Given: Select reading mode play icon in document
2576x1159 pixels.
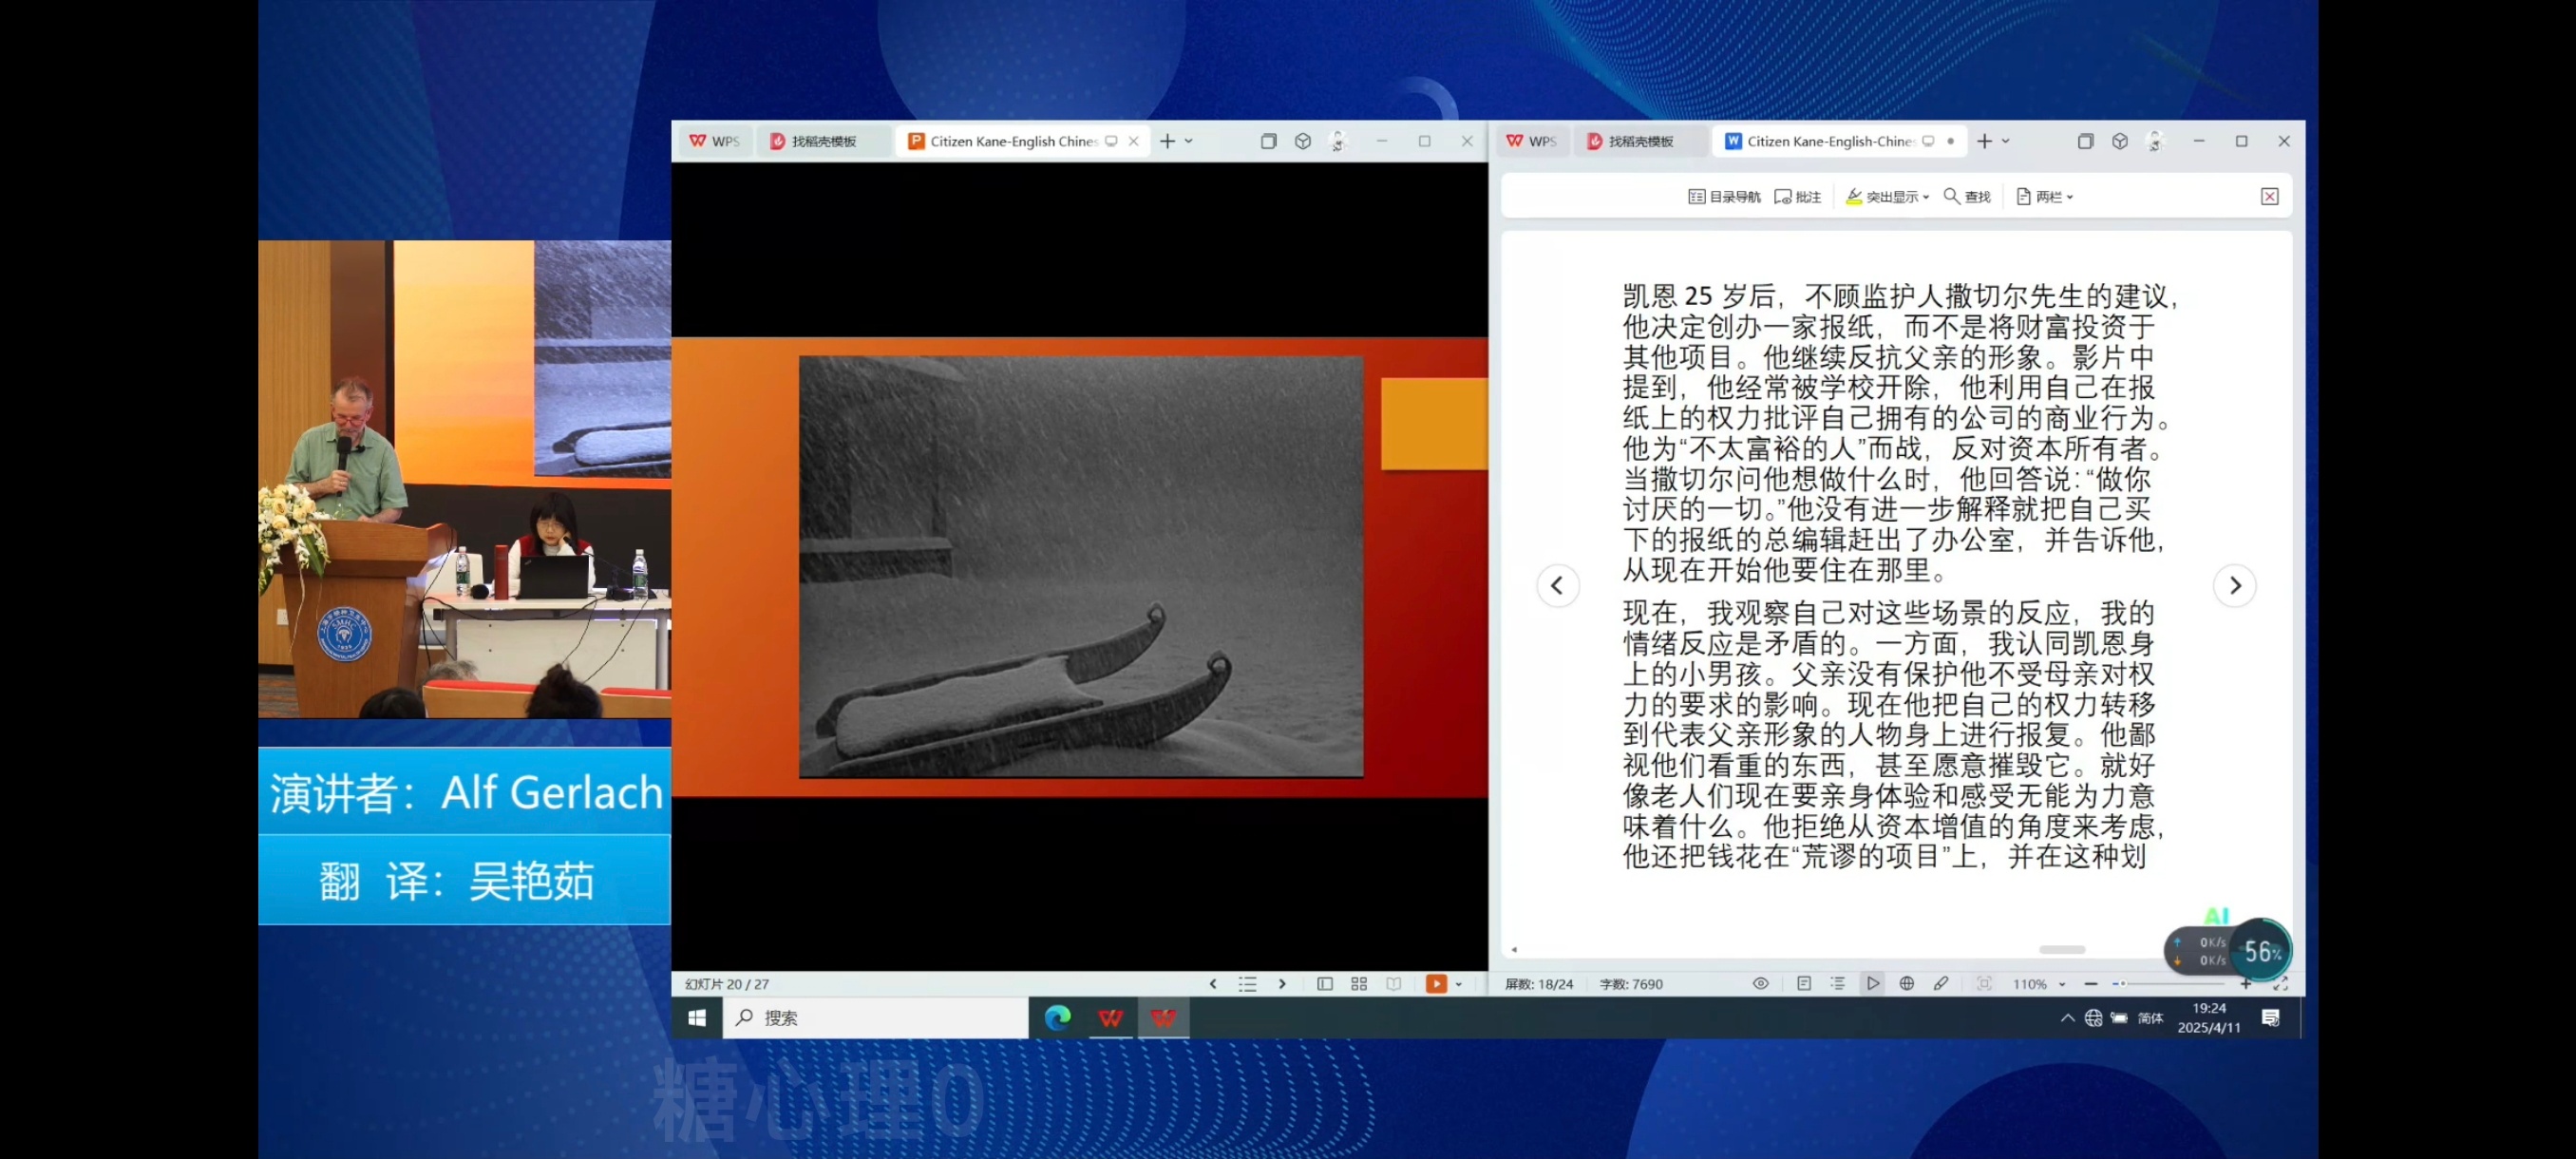Looking at the screenshot, I should point(1873,984).
